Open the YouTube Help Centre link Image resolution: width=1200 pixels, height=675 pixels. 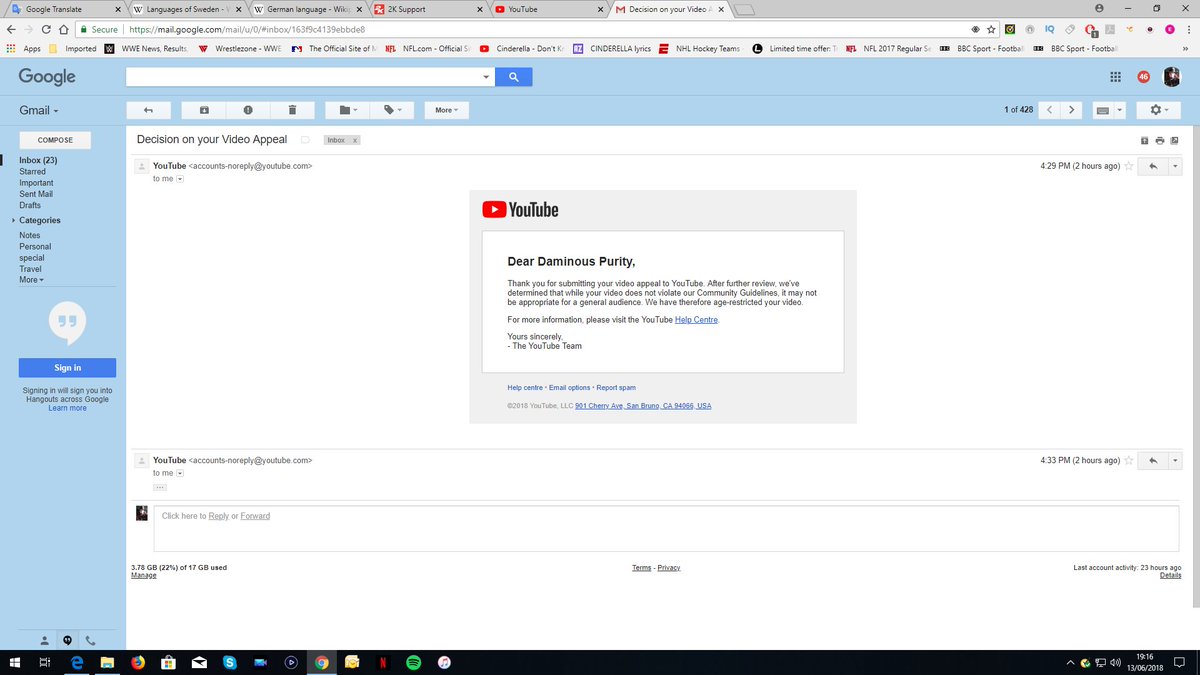tap(697, 319)
